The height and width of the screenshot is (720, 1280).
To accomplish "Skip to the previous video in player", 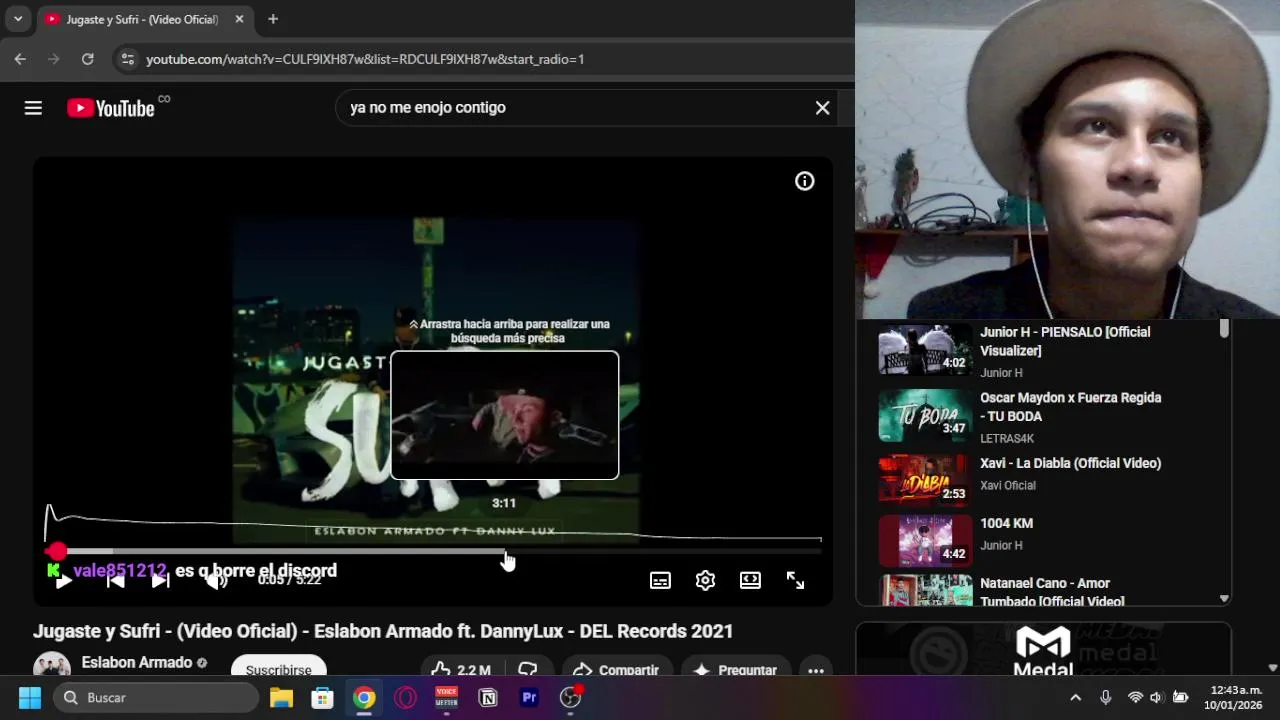I will tap(115, 580).
